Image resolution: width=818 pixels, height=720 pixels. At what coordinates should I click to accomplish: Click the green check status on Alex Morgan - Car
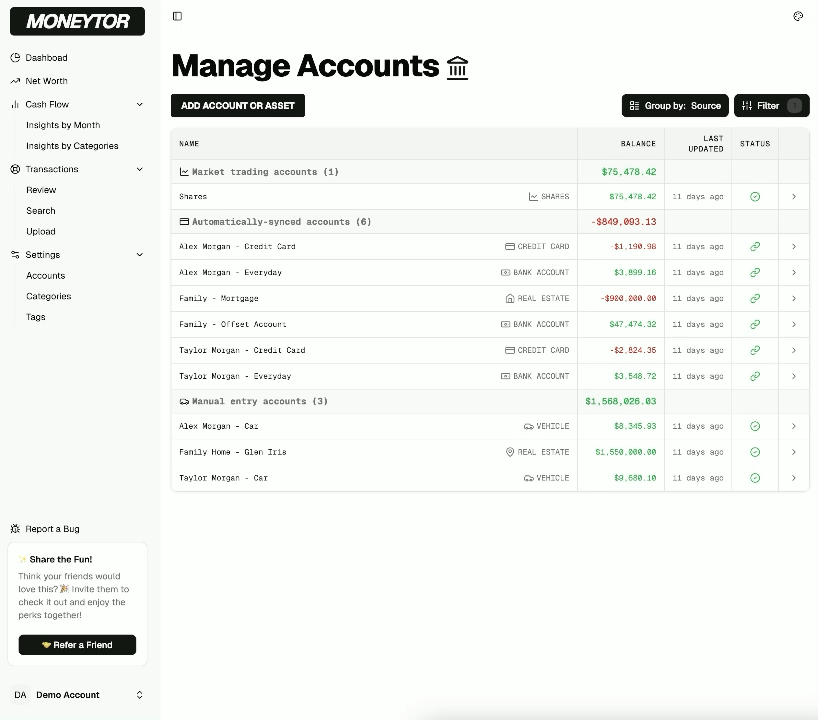pyautogui.click(x=755, y=425)
